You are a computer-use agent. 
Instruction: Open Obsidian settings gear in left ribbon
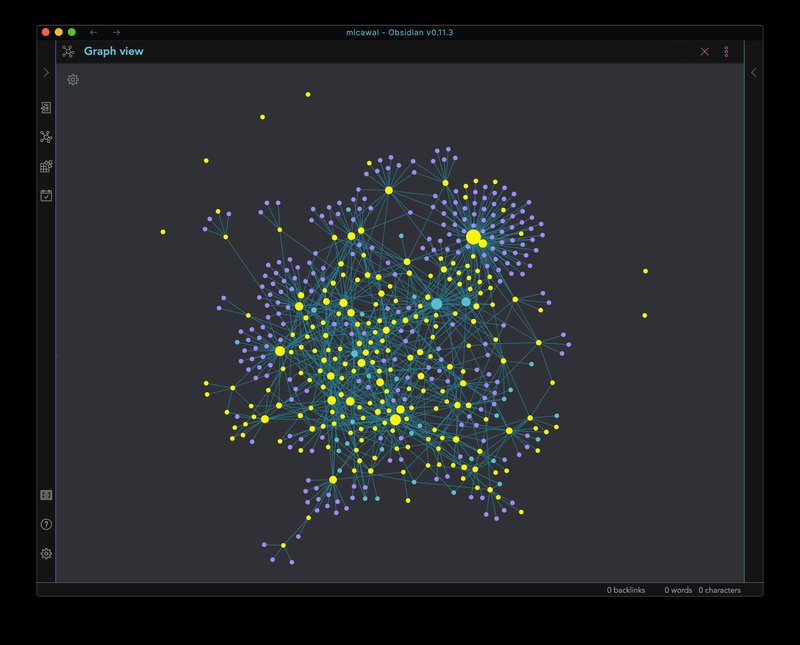46,553
